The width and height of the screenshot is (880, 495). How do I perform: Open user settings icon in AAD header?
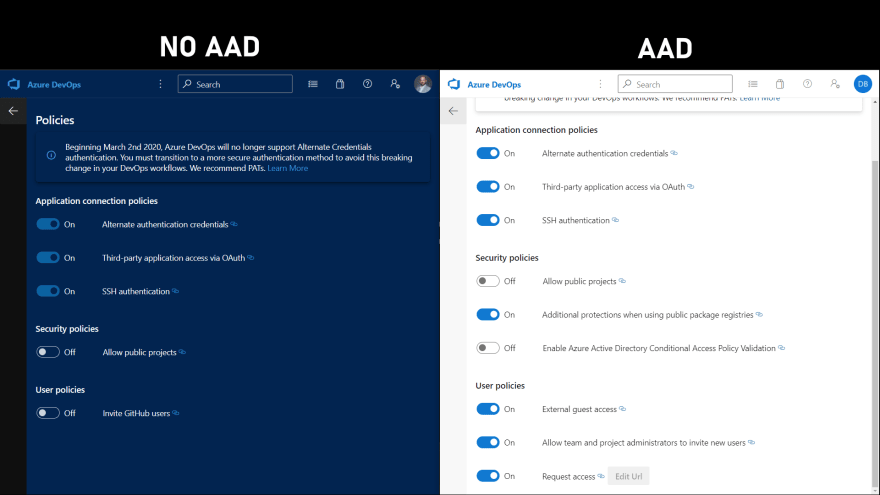coord(835,84)
